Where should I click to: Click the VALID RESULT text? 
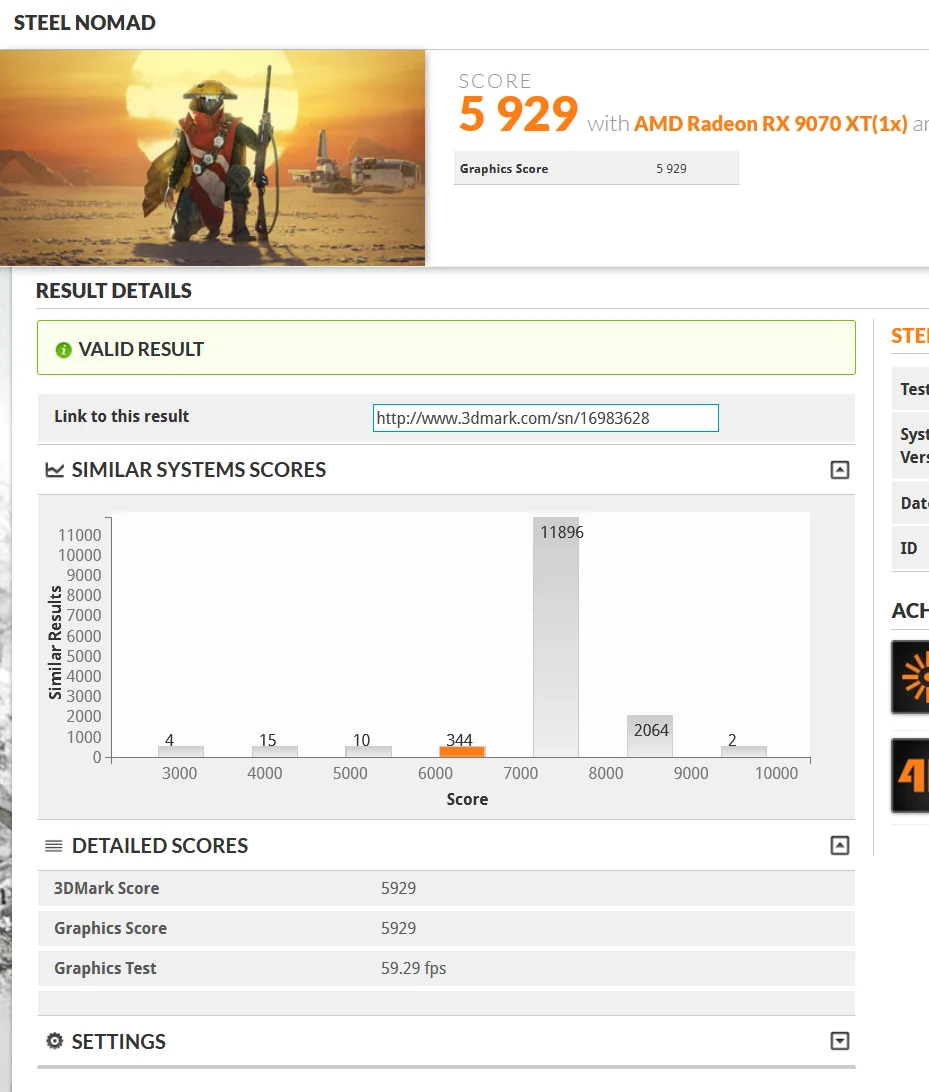(141, 350)
